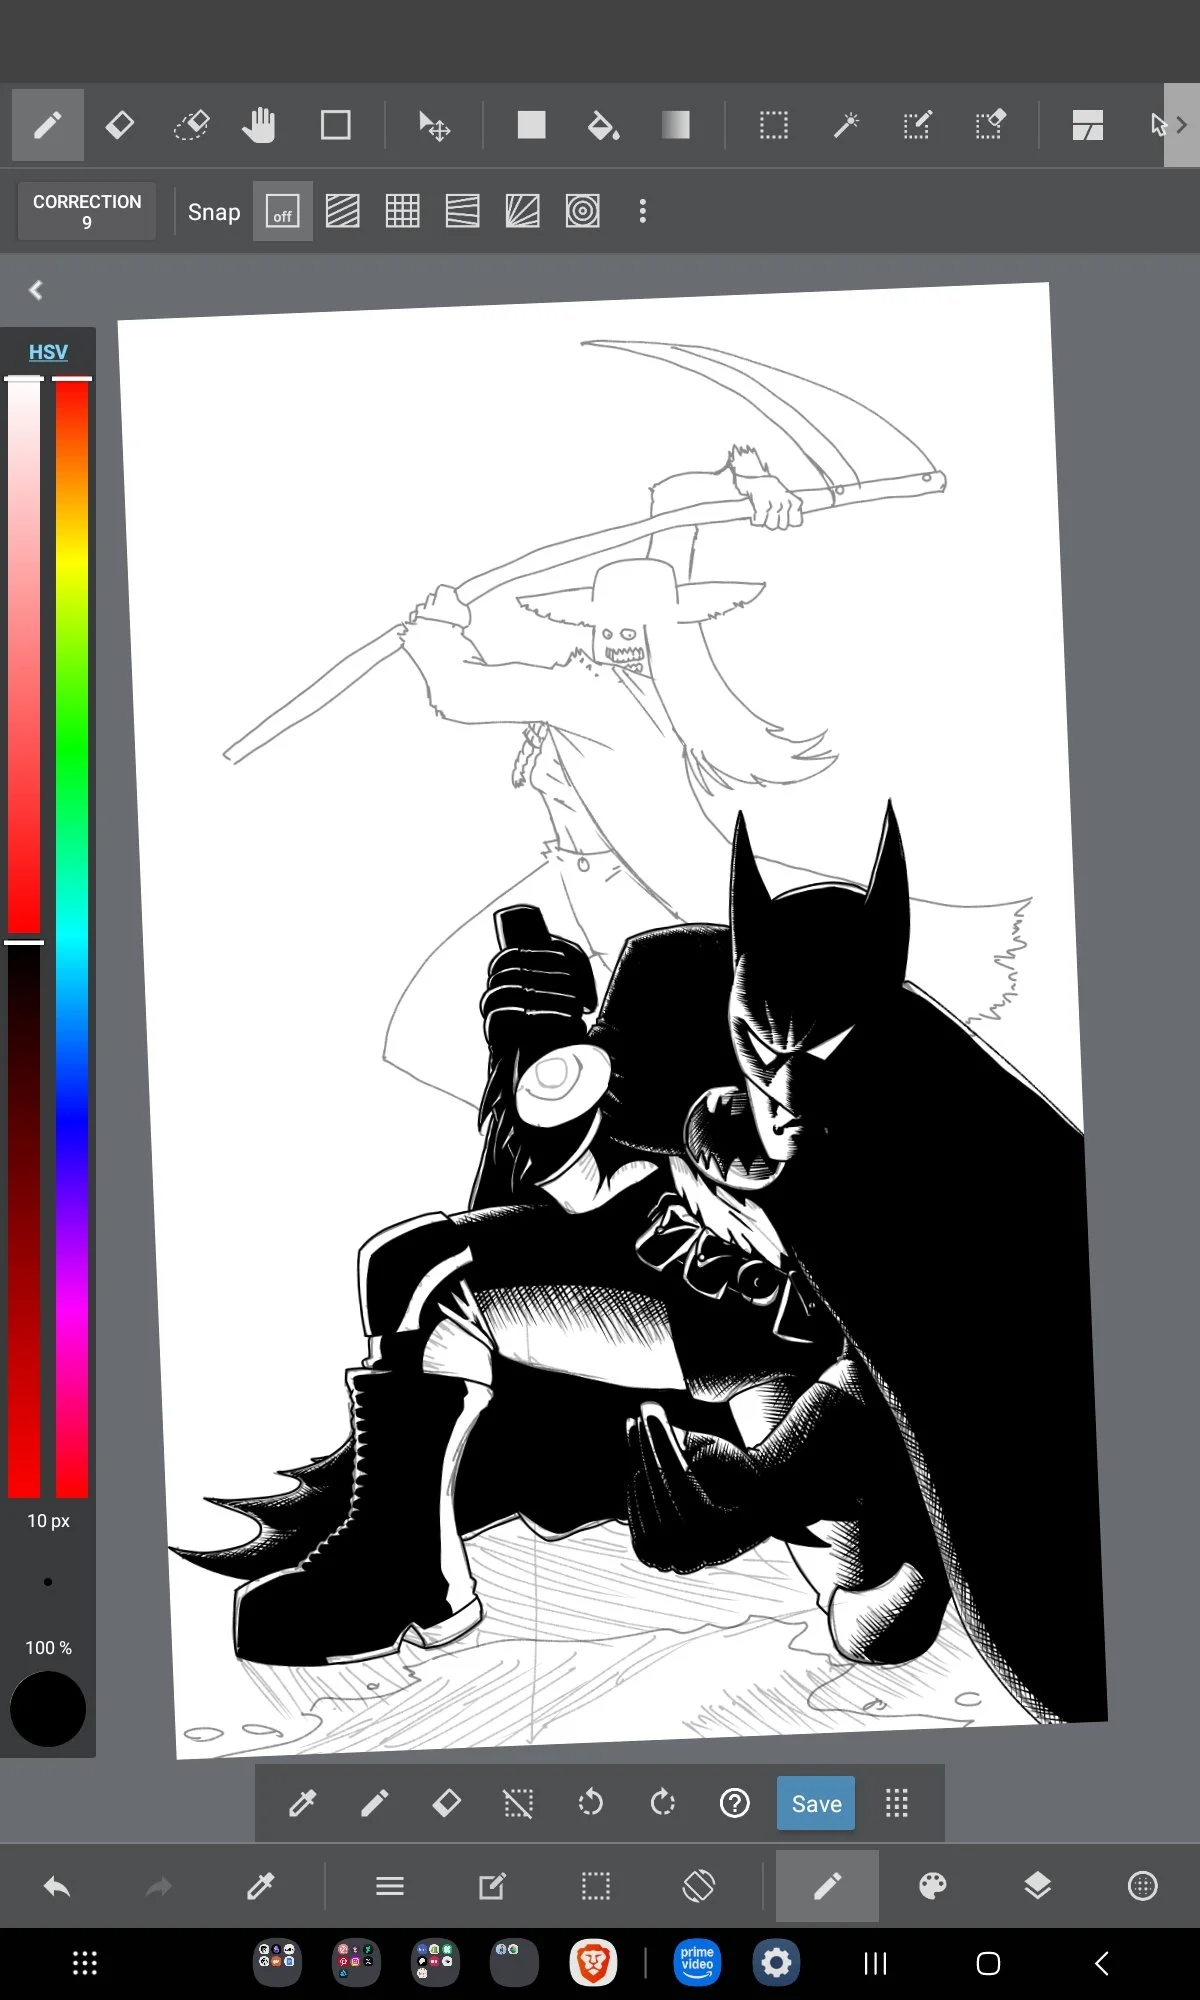The height and width of the screenshot is (2000, 1200).
Task: Open the CORRECTION 9 stabilizer setting
Action: tap(87, 211)
